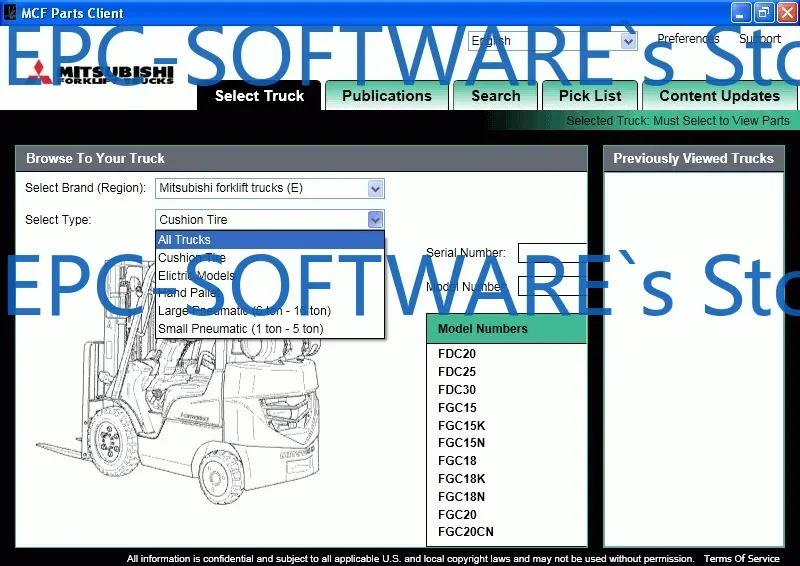800x566 pixels.
Task: Click the MCF Parts Client title bar icon
Action: coord(9,12)
